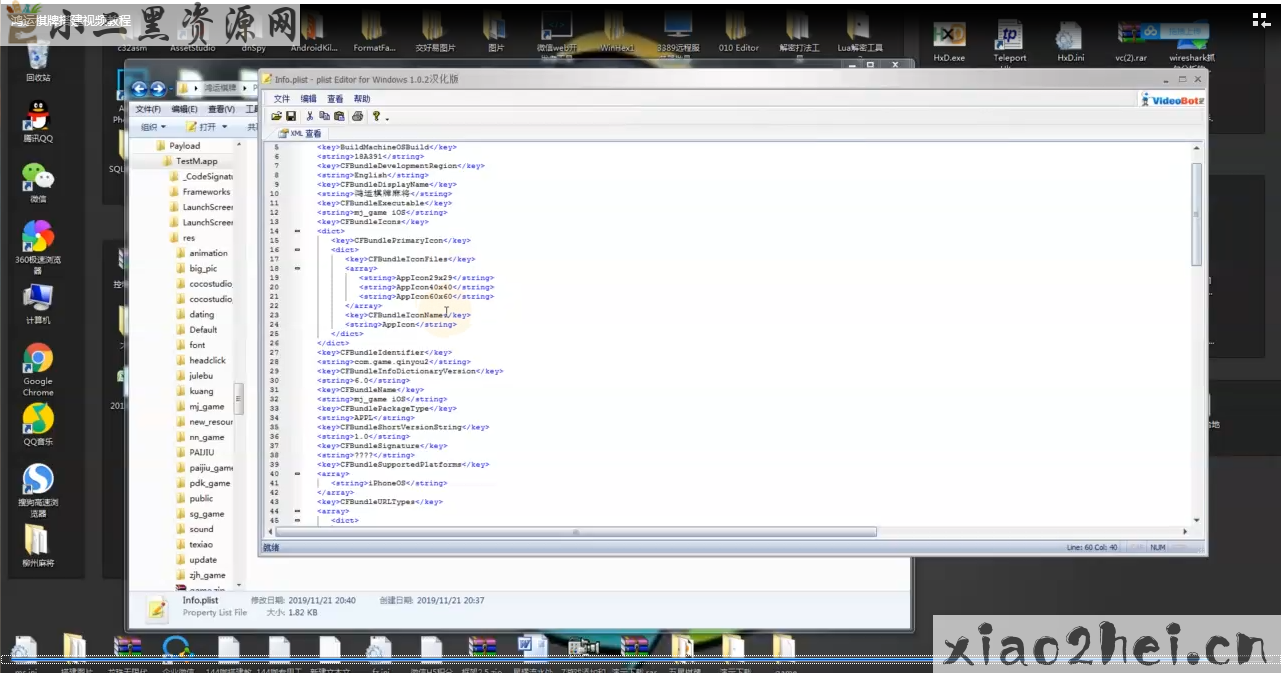Click the Open file icon in plist Editor

(x=277, y=116)
